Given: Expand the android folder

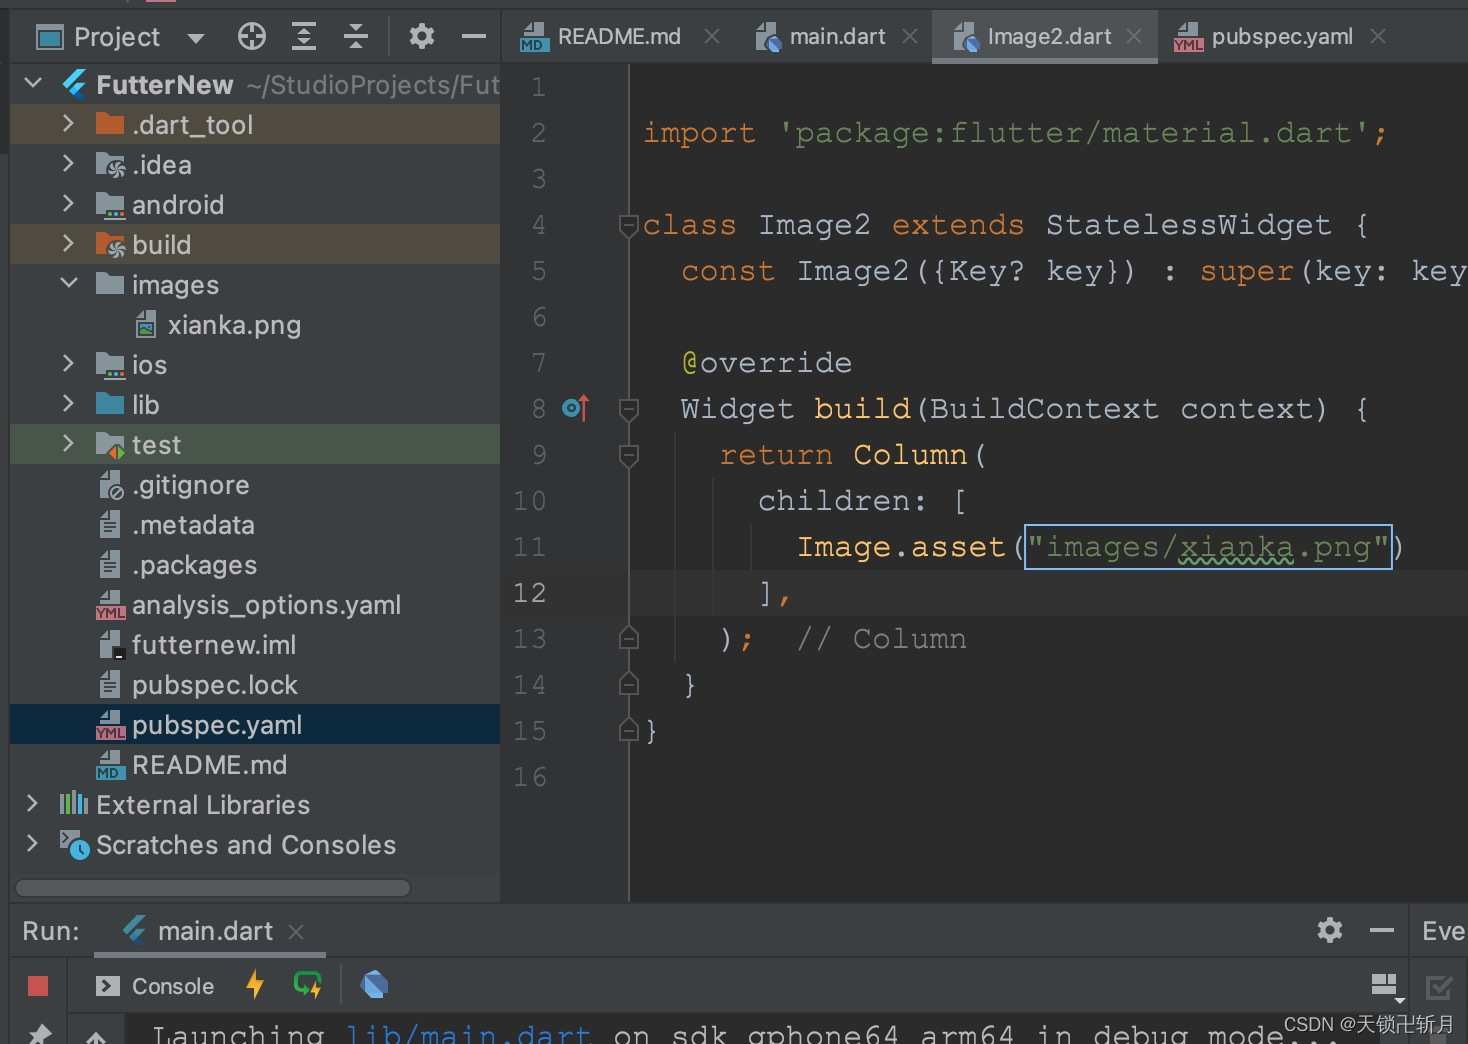Looking at the screenshot, I should click(x=66, y=204).
